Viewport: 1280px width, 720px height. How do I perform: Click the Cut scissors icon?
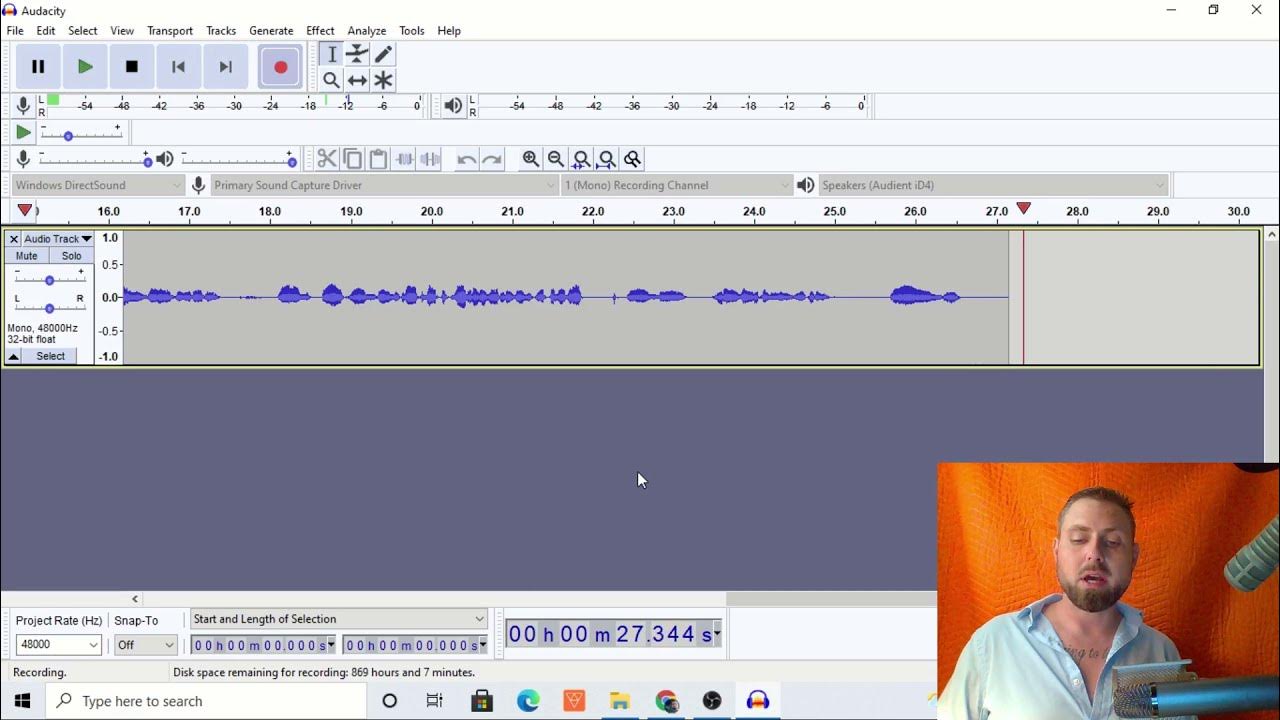pos(327,159)
